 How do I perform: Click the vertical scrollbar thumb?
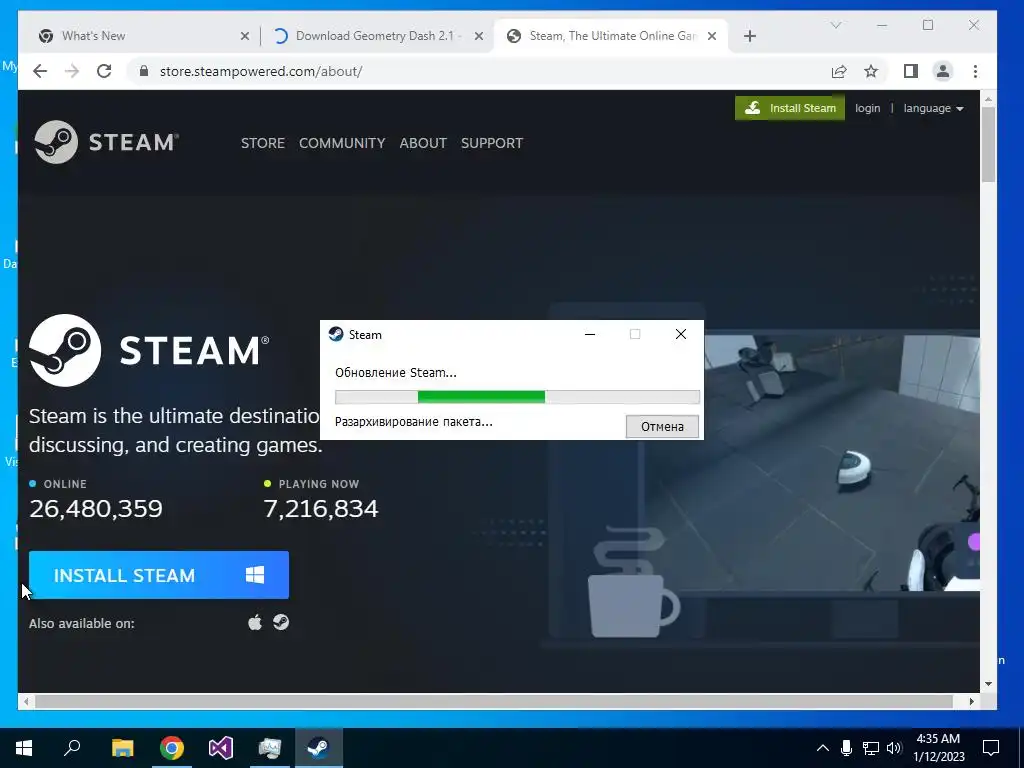click(x=988, y=144)
